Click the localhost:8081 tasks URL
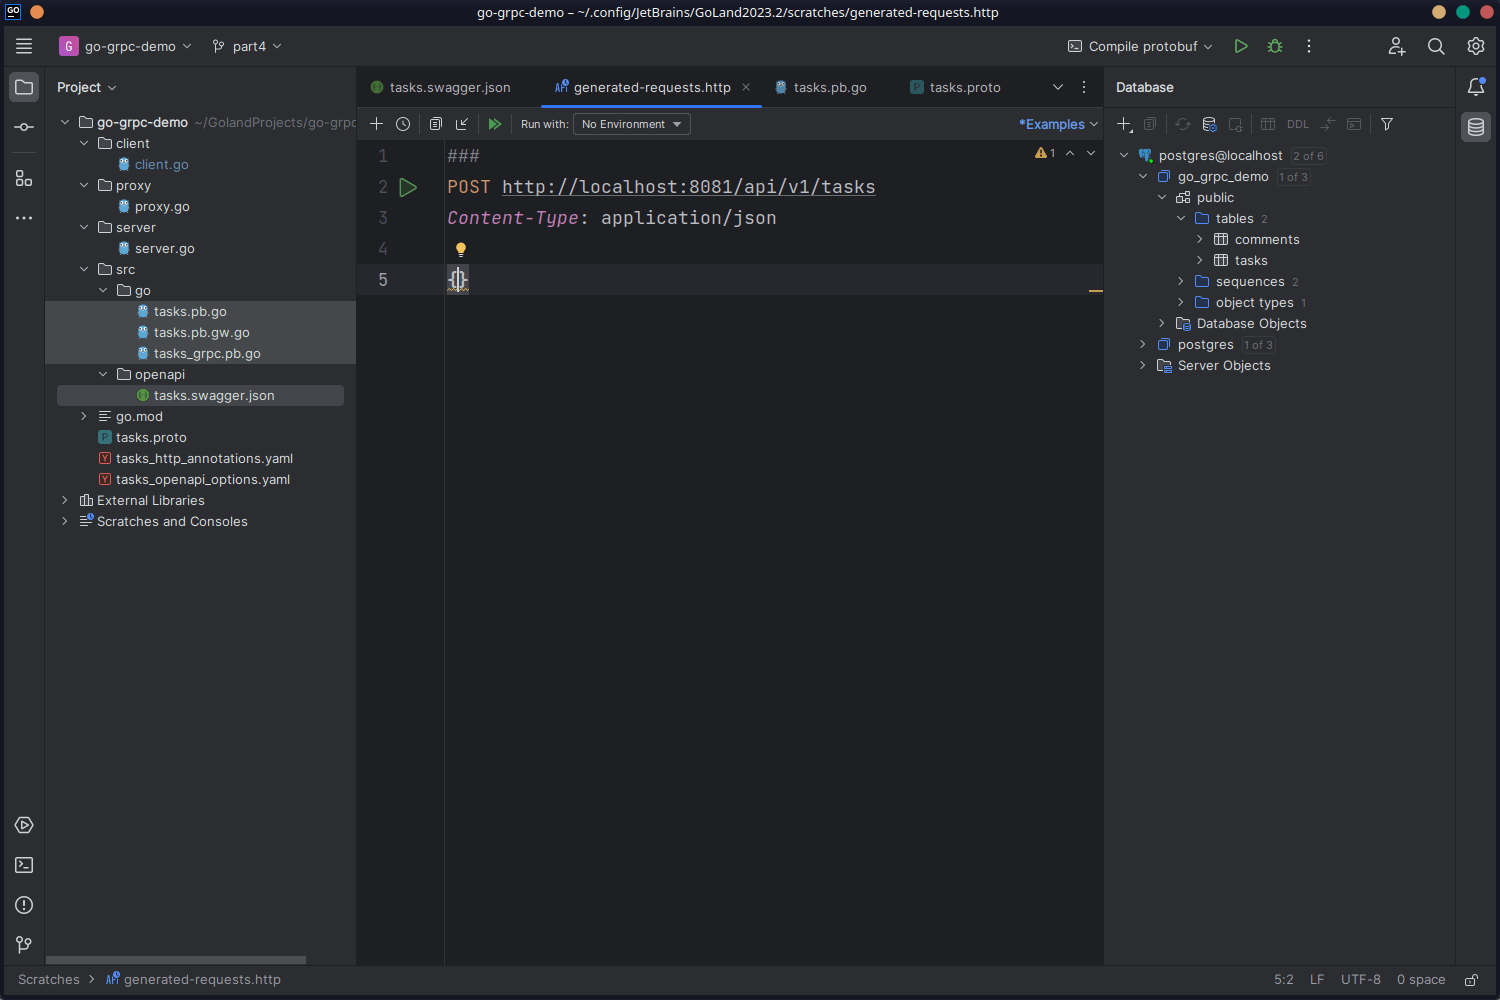Viewport: 1500px width, 1000px height. [688, 187]
